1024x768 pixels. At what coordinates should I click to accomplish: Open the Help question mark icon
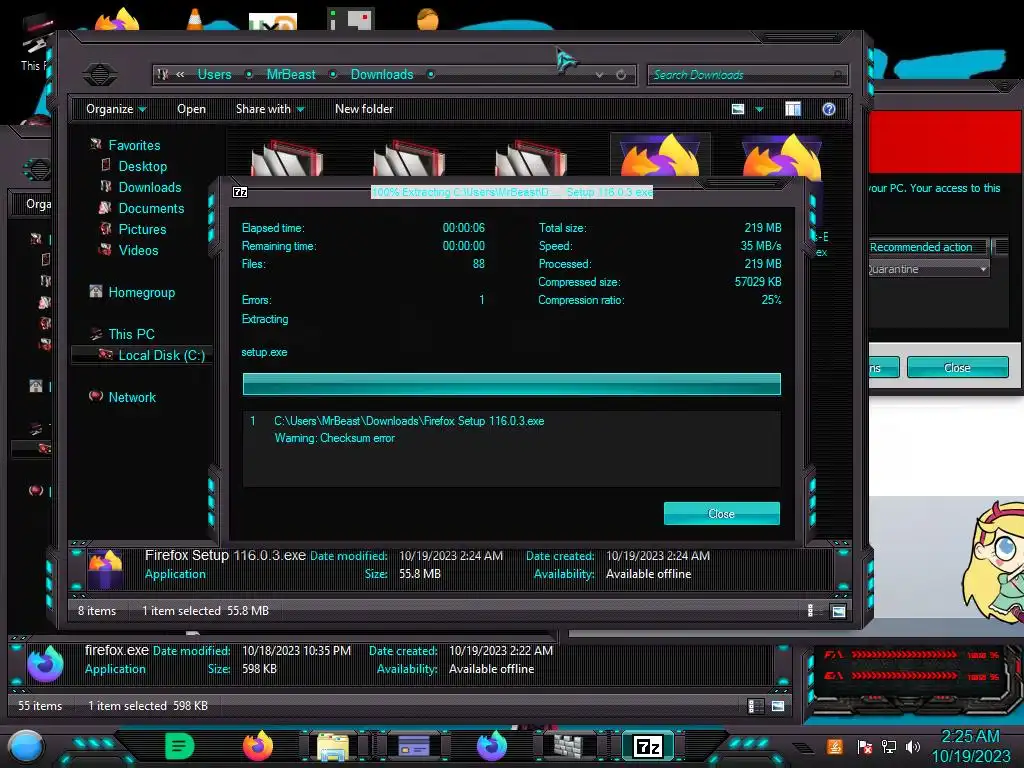point(829,109)
